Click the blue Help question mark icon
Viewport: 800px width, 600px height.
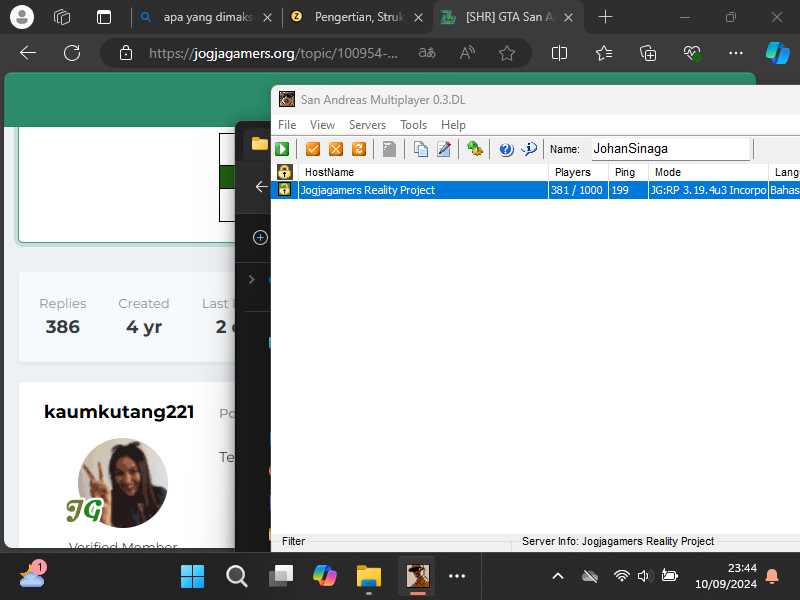point(506,149)
